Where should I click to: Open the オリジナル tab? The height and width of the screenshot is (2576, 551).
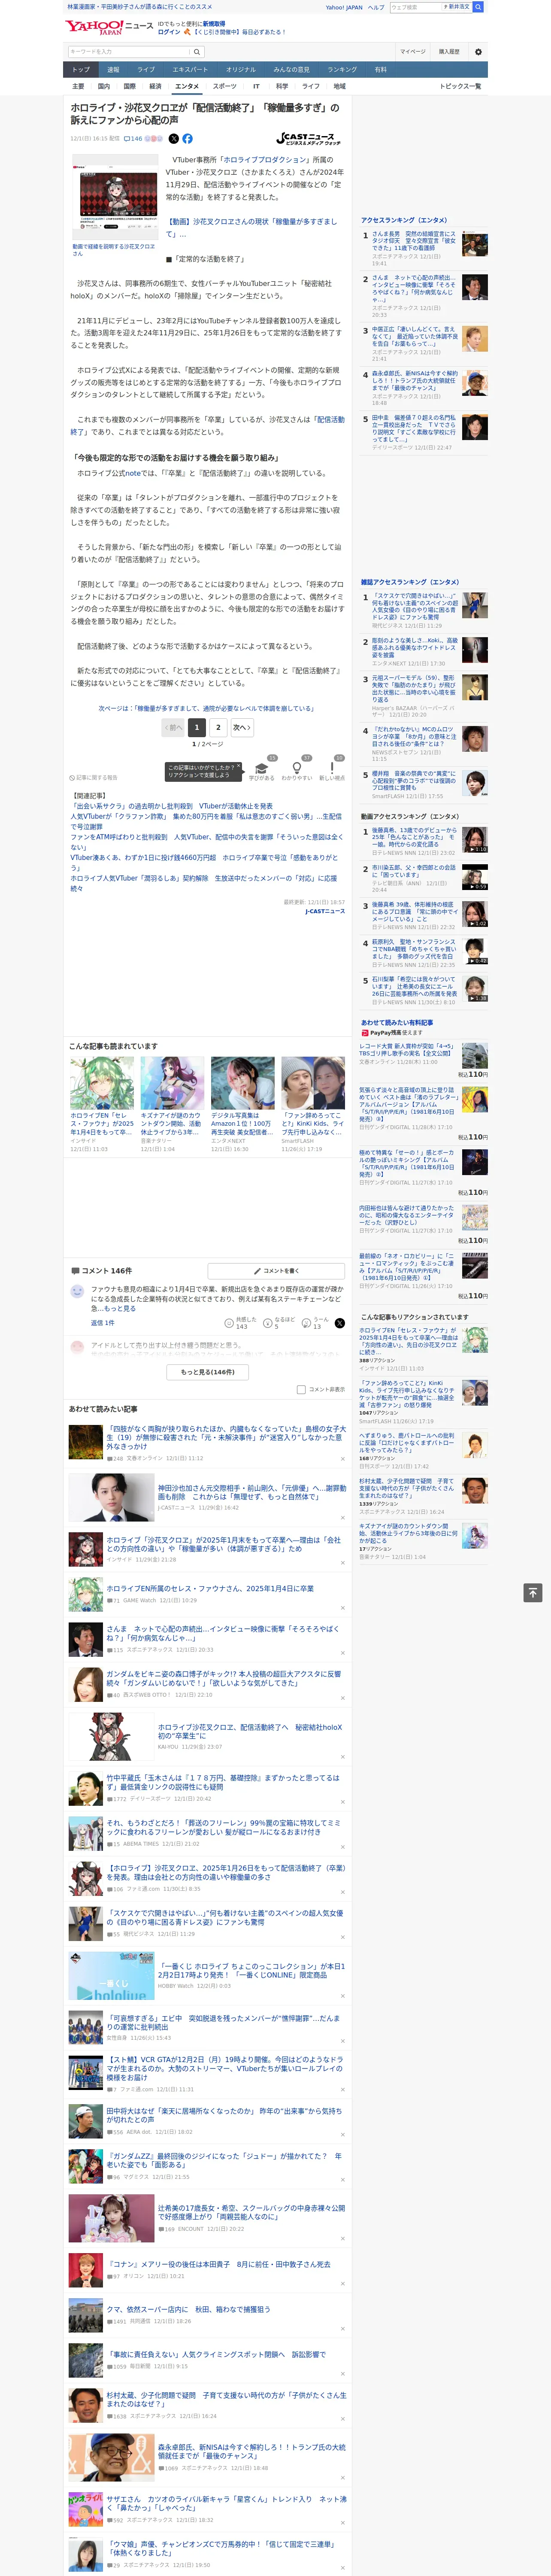pos(241,69)
